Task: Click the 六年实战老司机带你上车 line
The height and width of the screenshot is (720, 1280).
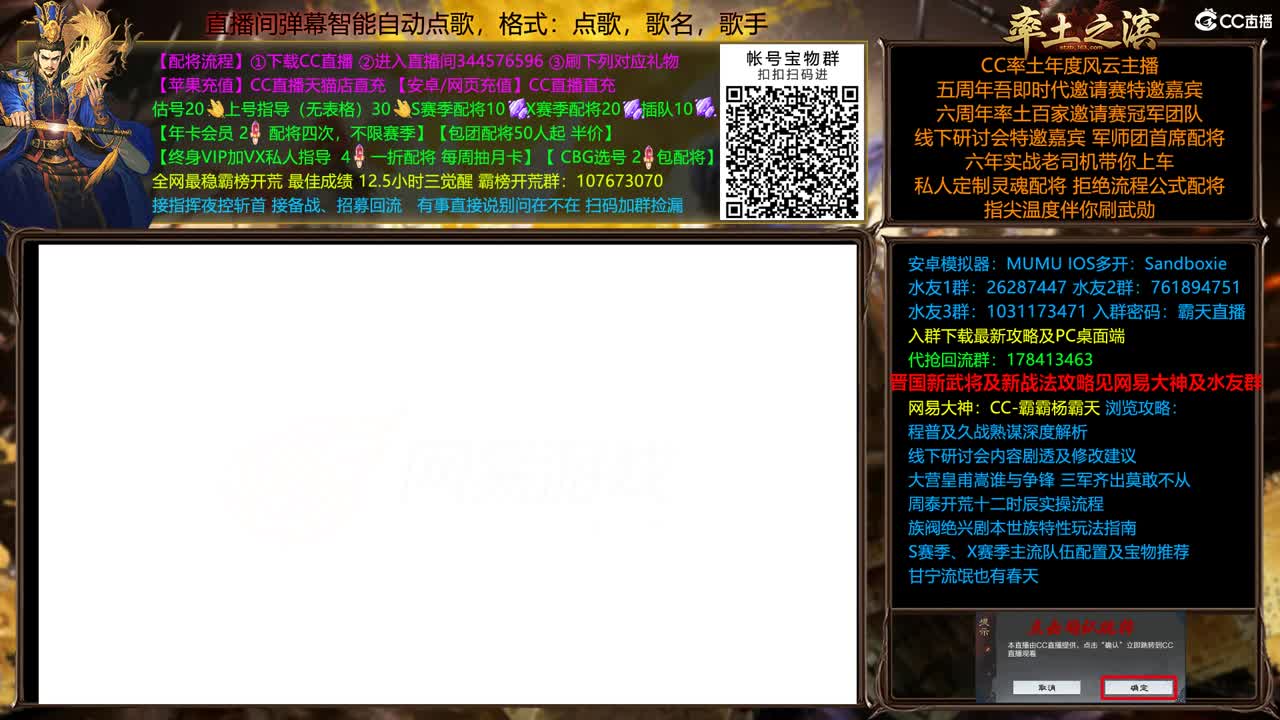Action: click(x=1069, y=162)
